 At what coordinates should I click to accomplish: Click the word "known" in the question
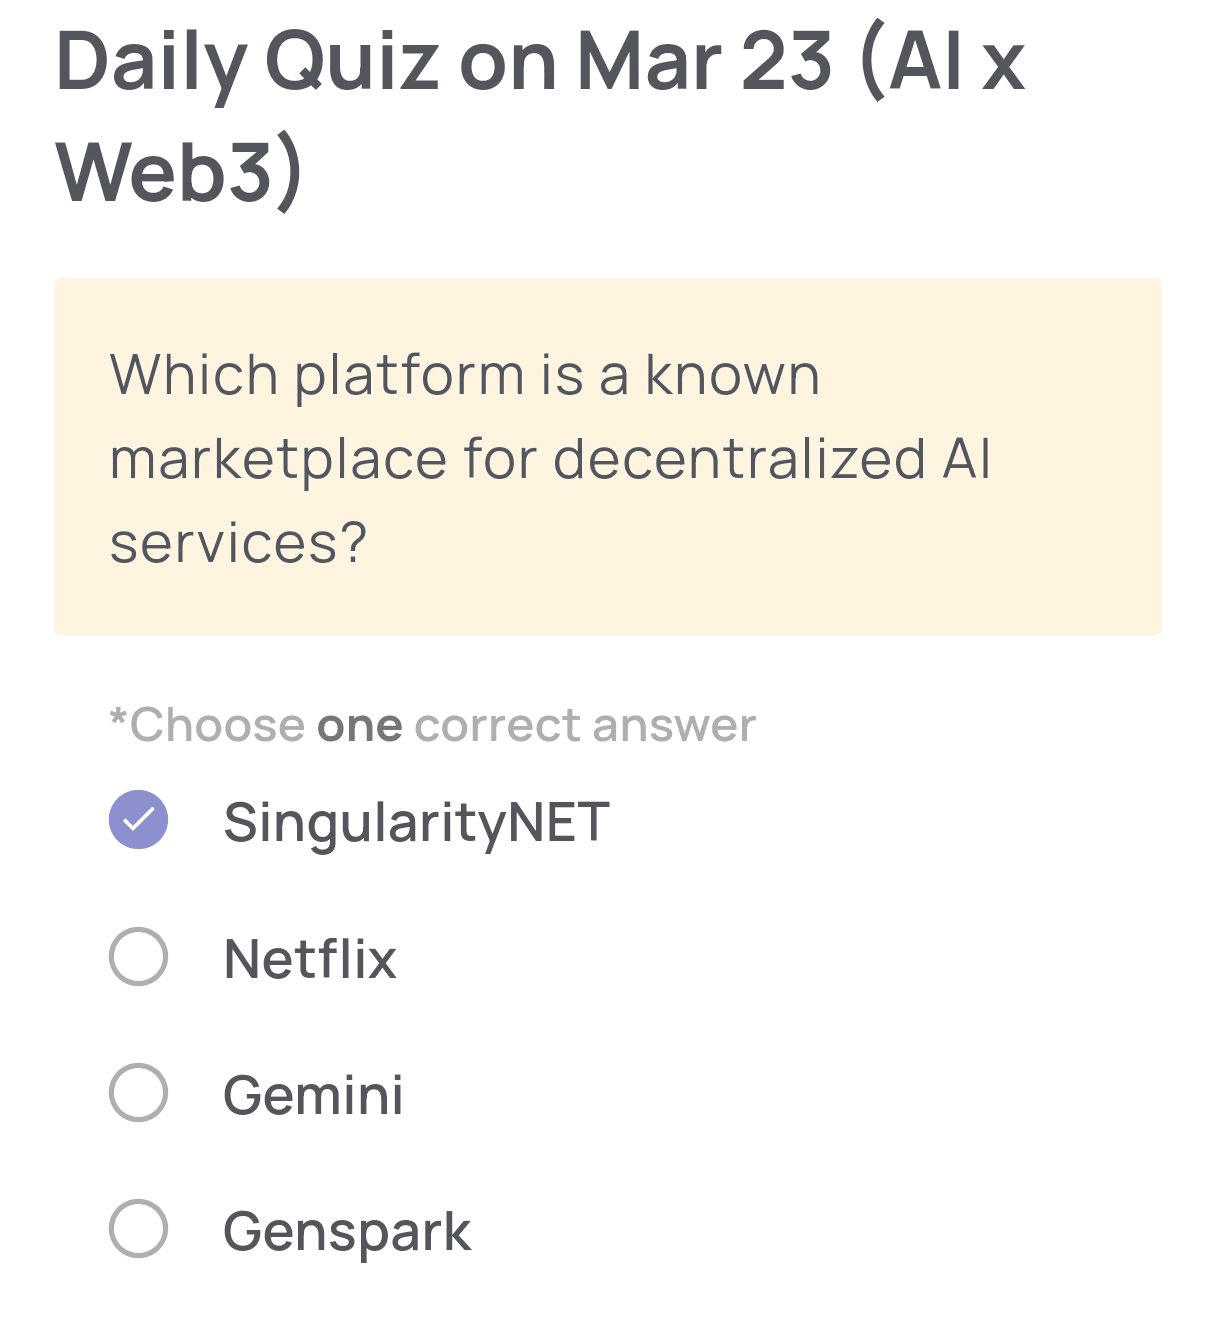[x=732, y=376]
